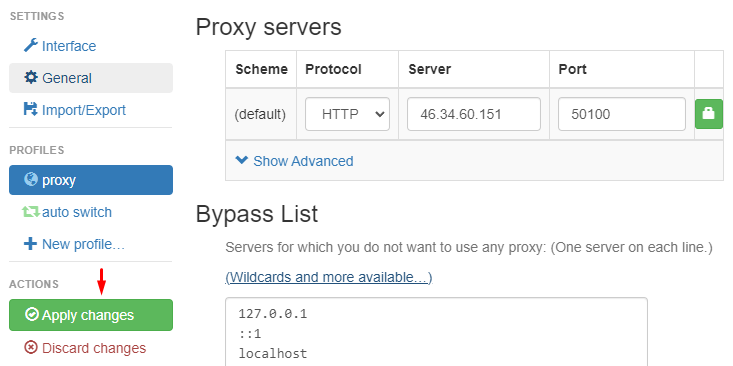Expand Show Advanced proxy options
Image resolution: width=733 pixels, height=366 pixels.
tap(295, 161)
